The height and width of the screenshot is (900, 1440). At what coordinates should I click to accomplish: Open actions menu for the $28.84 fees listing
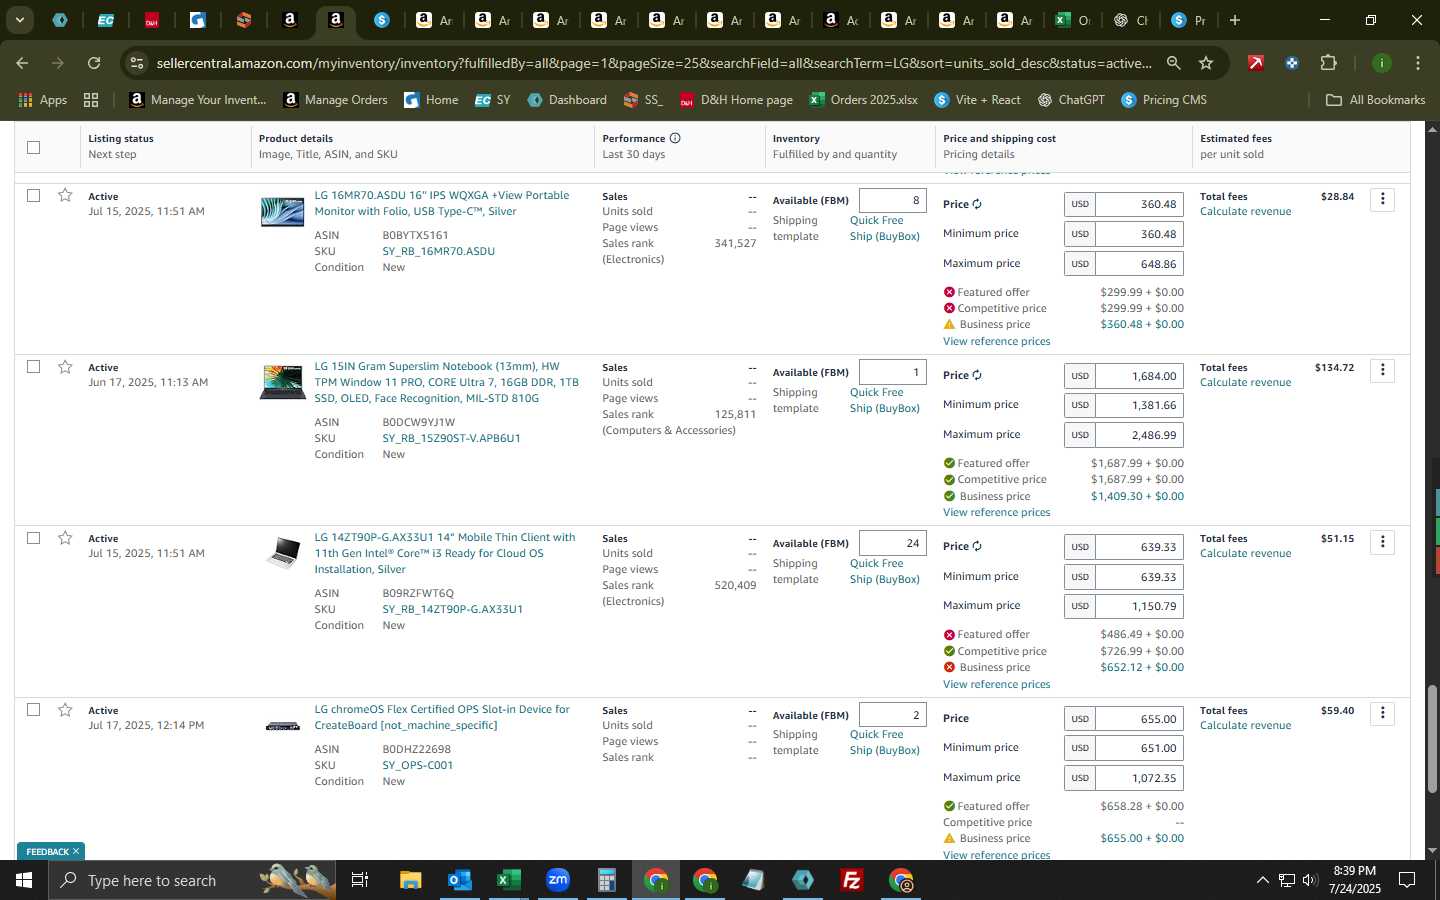(x=1383, y=199)
